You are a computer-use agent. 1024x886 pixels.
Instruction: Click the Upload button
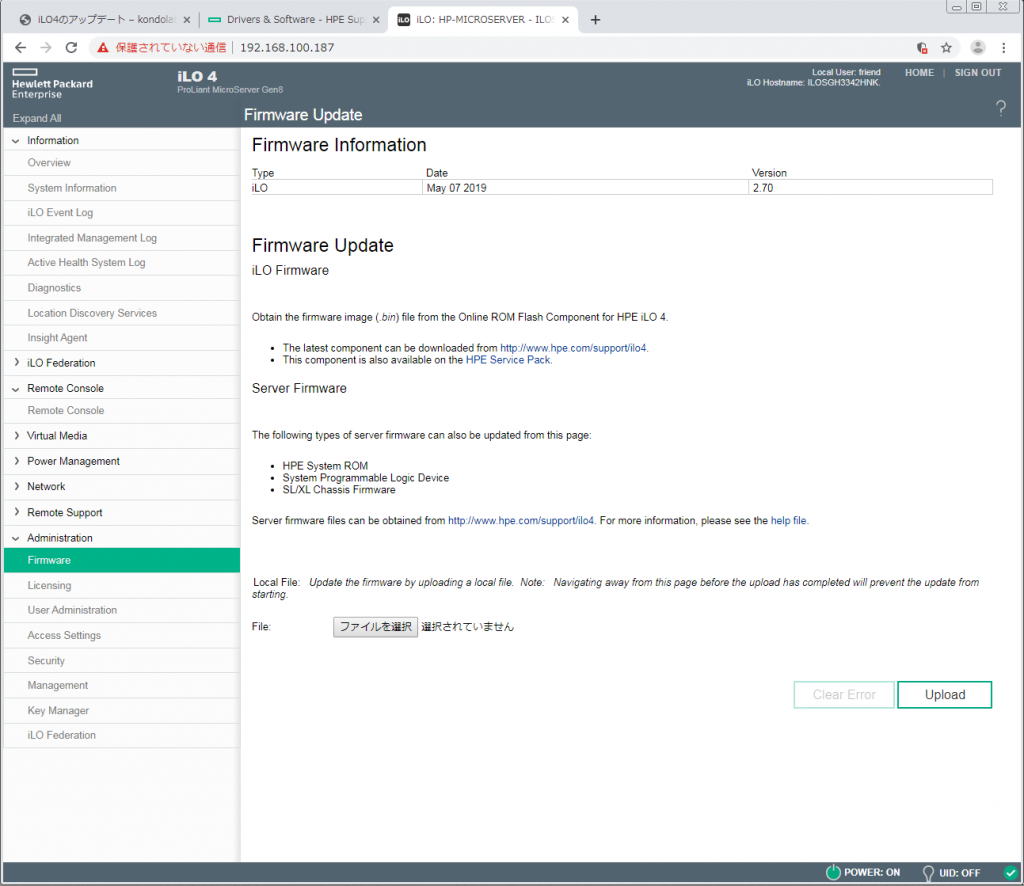[x=944, y=695]
